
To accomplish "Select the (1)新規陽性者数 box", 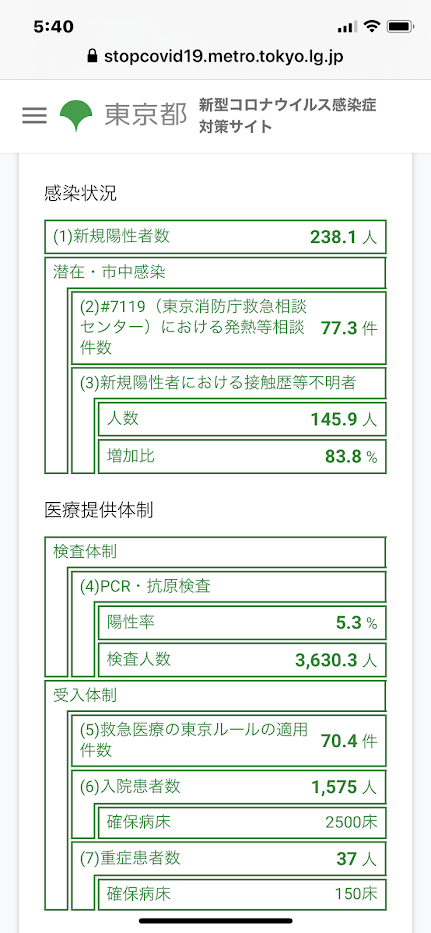I will tap(216, 237).
